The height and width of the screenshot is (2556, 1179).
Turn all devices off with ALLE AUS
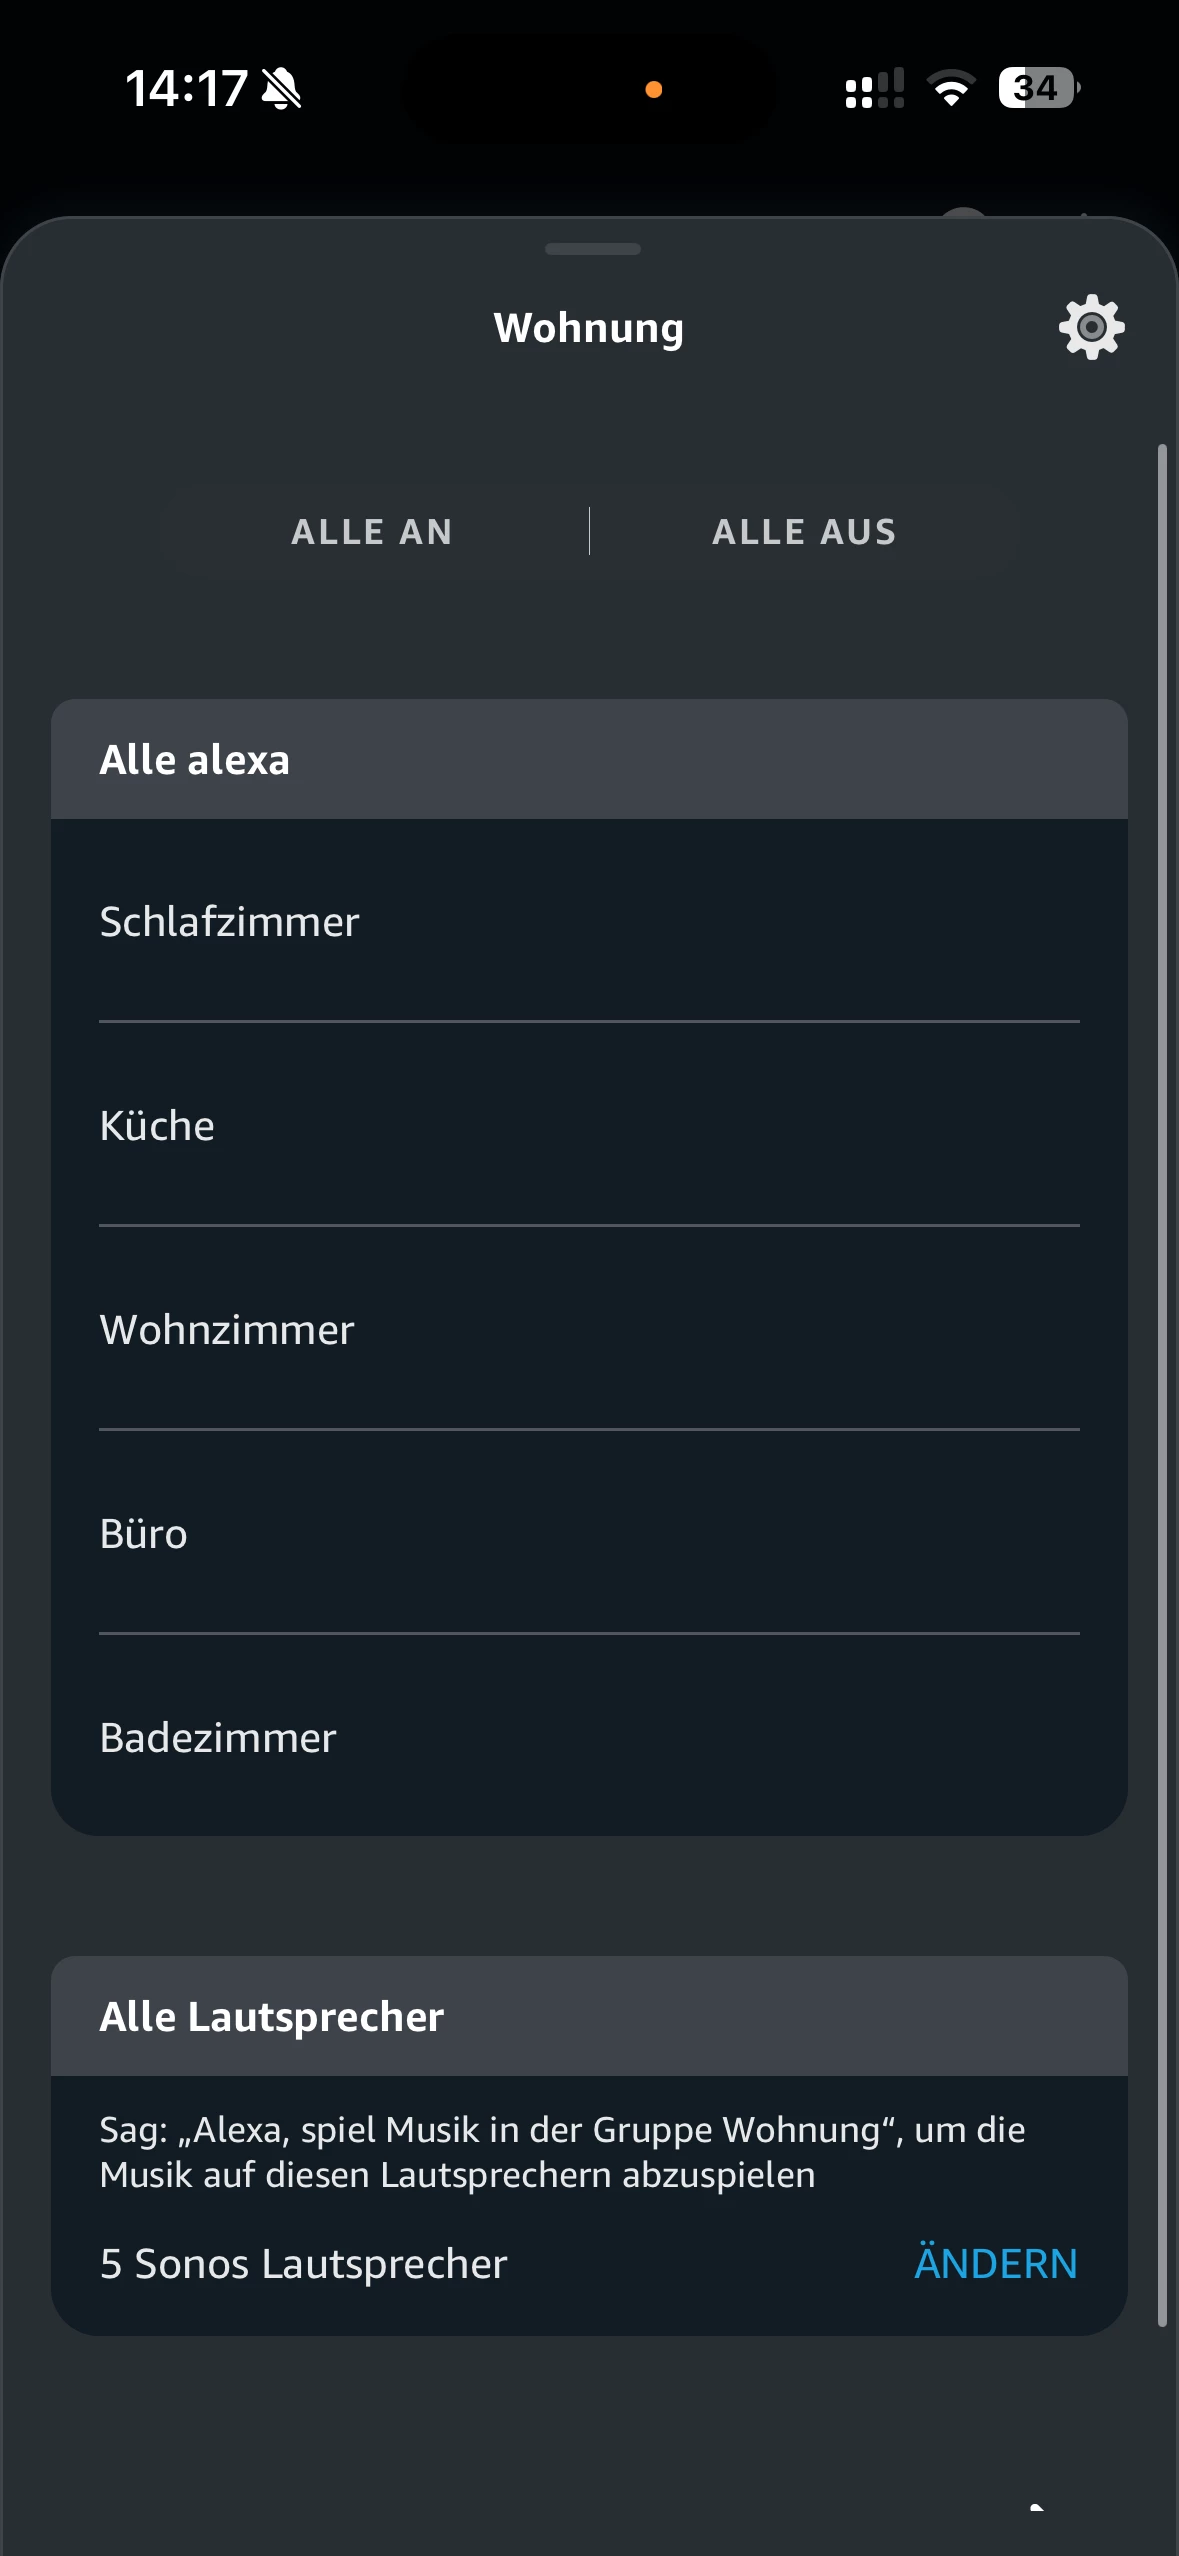804,532
